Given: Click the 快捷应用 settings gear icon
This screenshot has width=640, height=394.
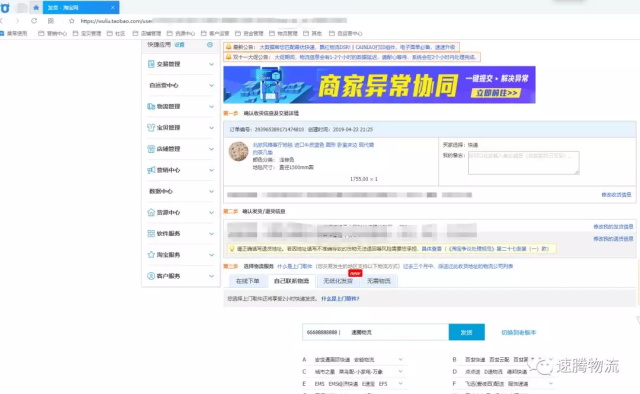Looking at the screenshot, I should click(210, 45).
